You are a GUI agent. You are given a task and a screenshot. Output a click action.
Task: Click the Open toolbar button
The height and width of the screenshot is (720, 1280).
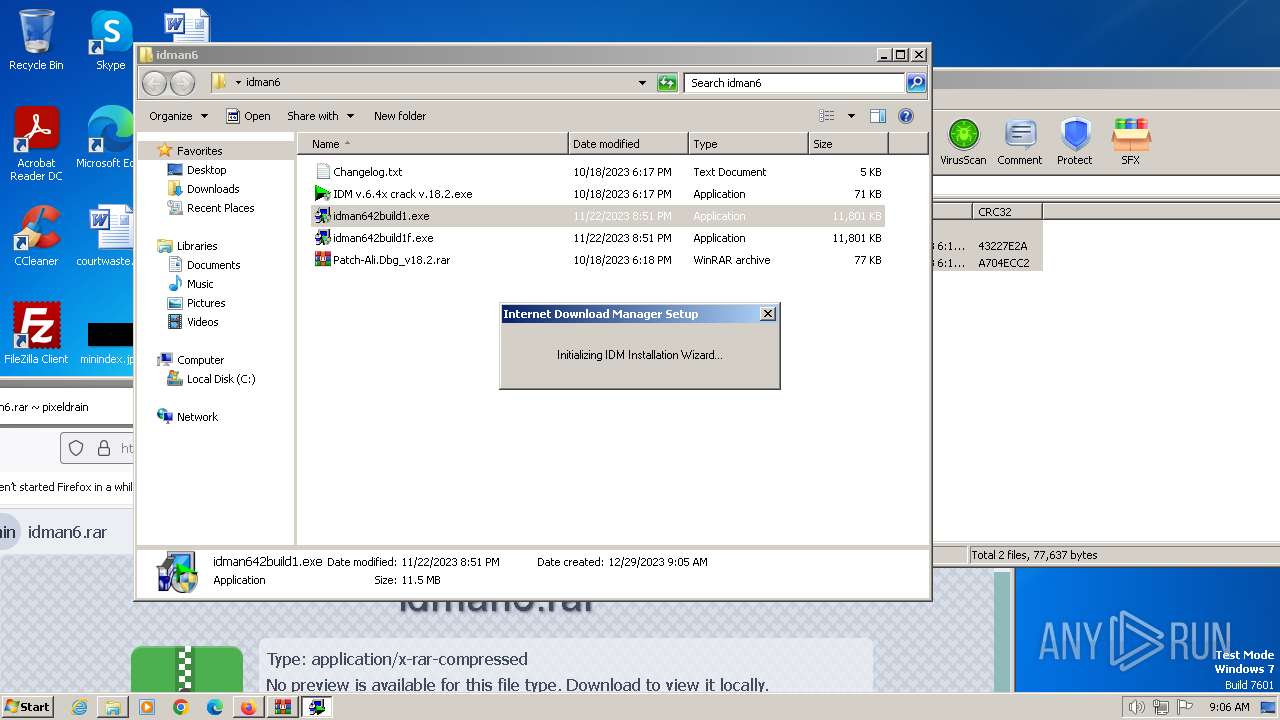[x=248, y=116]
